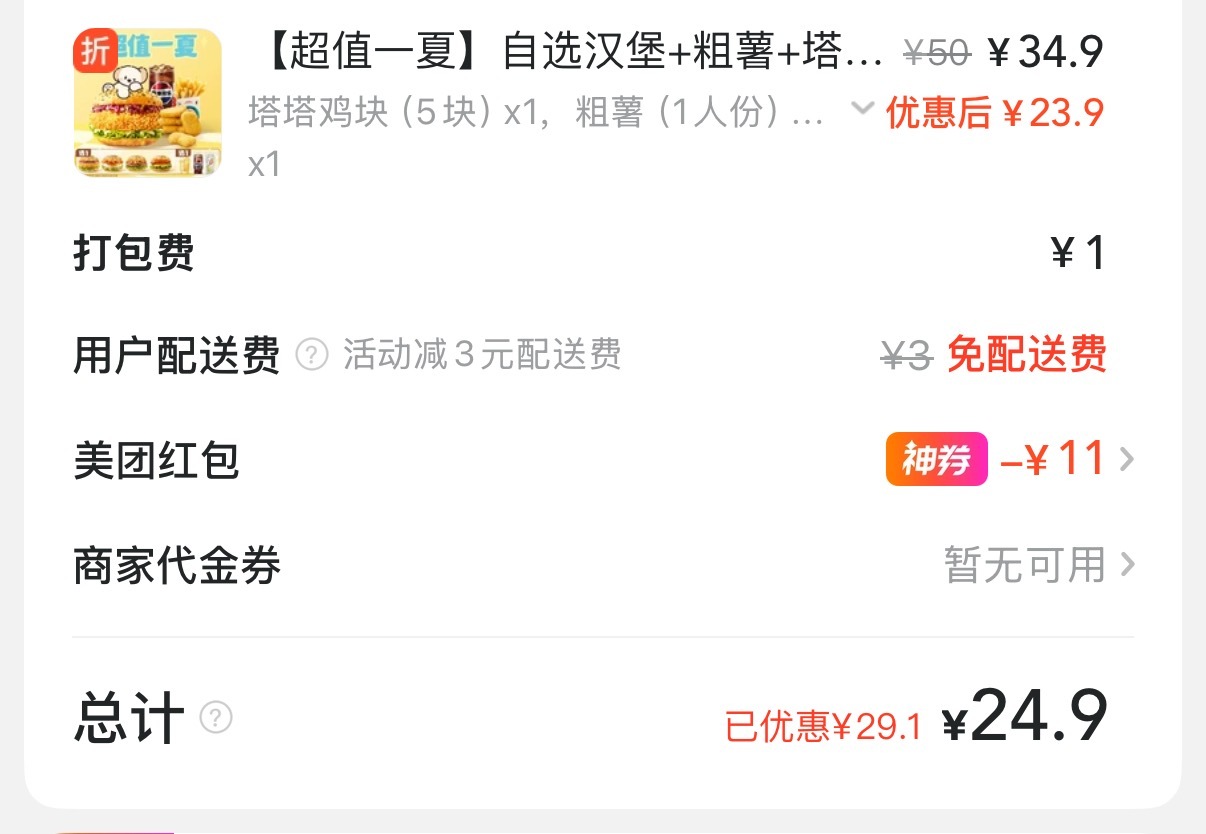
Task: Tap the 活动减3元配送费 promotion note
Action: click(x=483, y=354)
